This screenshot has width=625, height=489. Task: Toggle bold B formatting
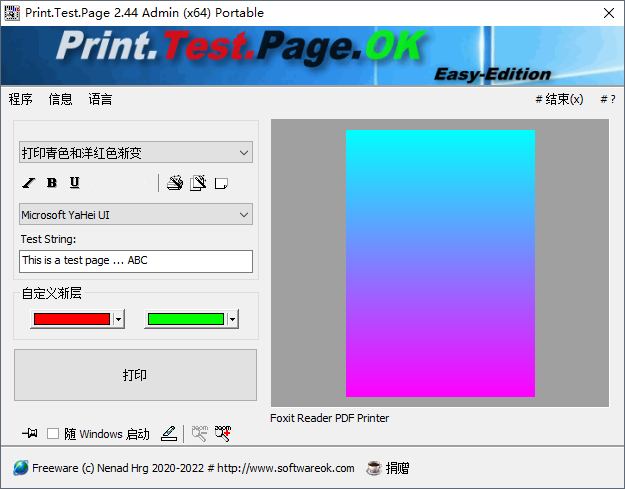click(x=51, y=183)
